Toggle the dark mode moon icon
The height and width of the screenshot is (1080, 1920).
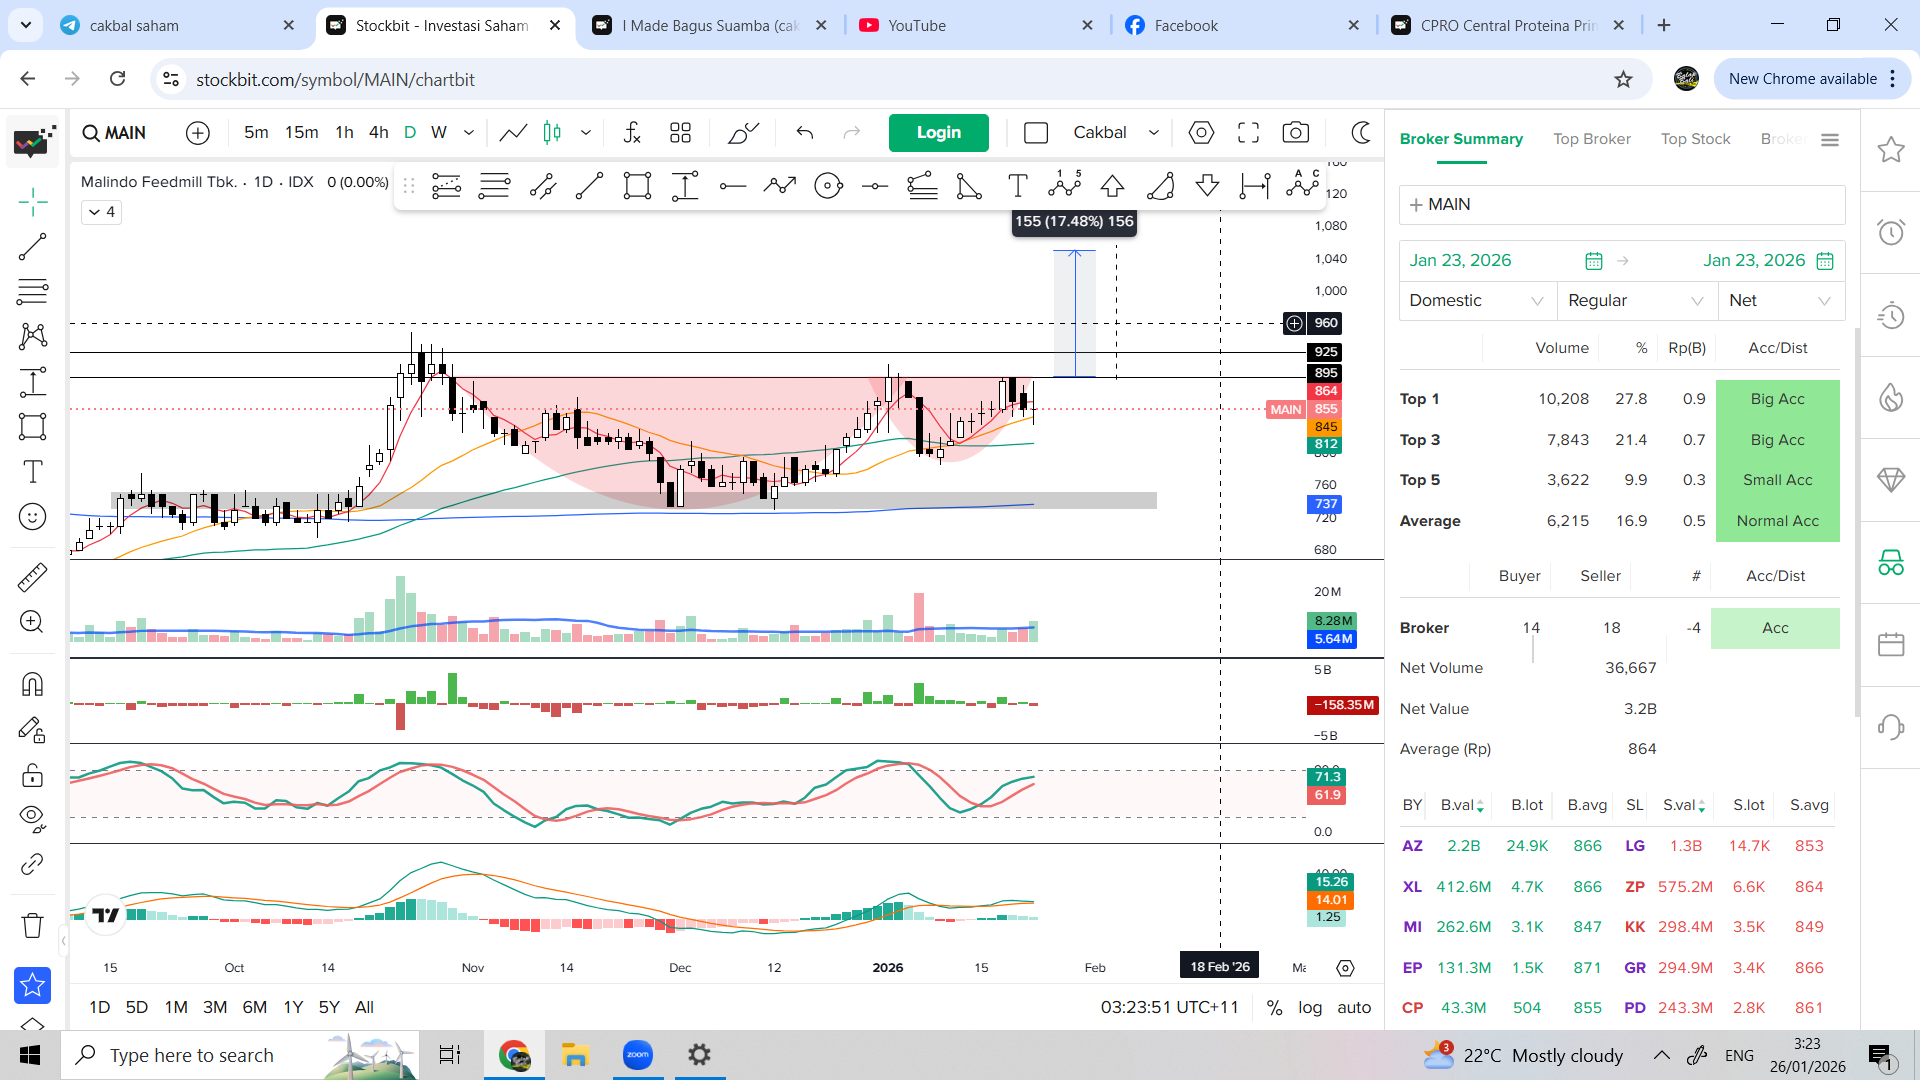[1360, 132]
